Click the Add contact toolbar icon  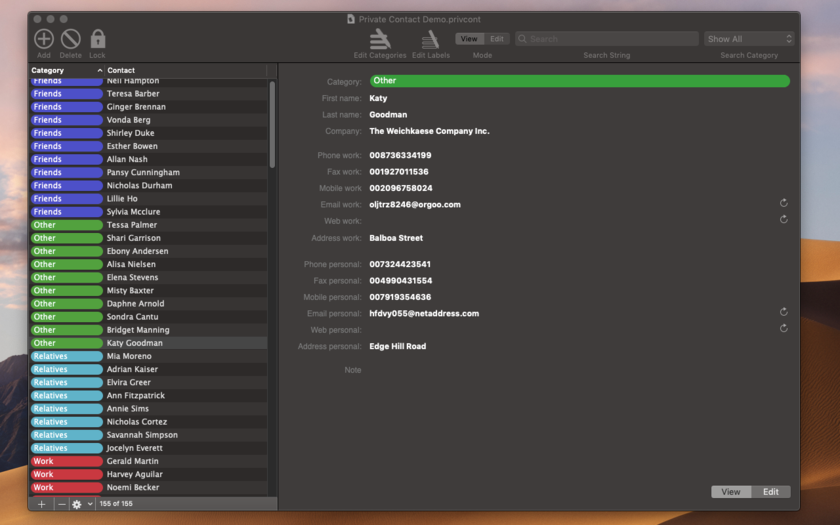44,39
